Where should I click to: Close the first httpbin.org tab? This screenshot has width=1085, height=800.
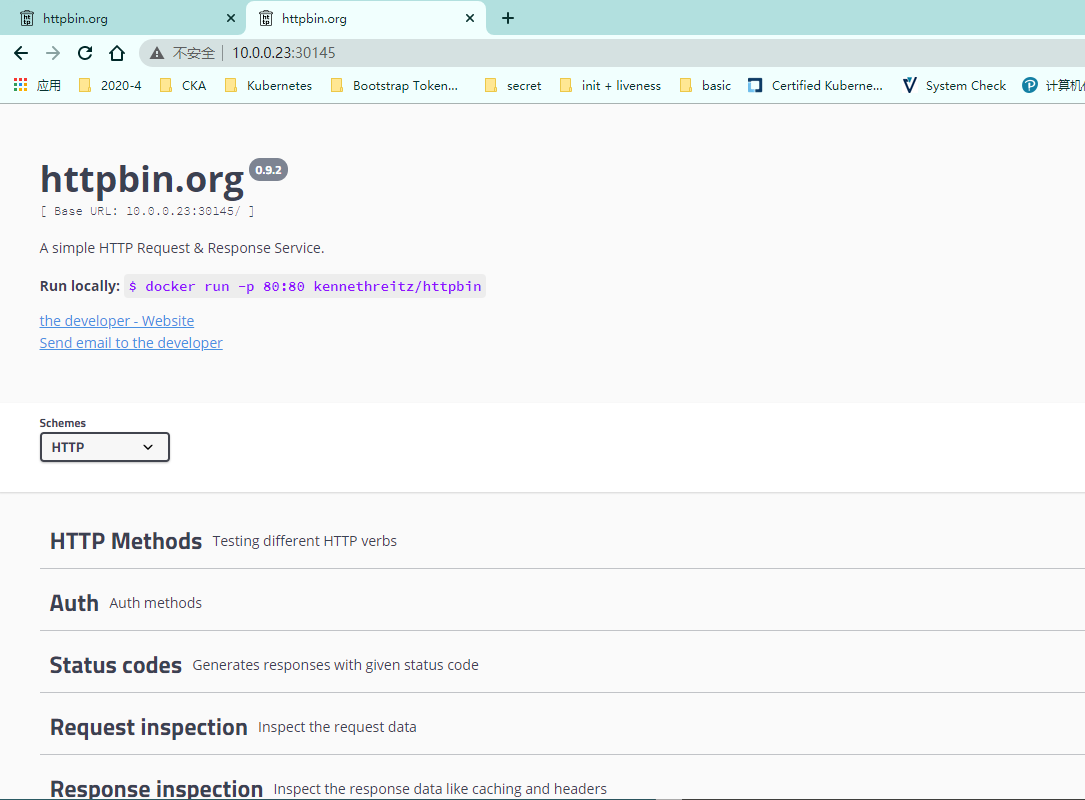tap(231, 18)
